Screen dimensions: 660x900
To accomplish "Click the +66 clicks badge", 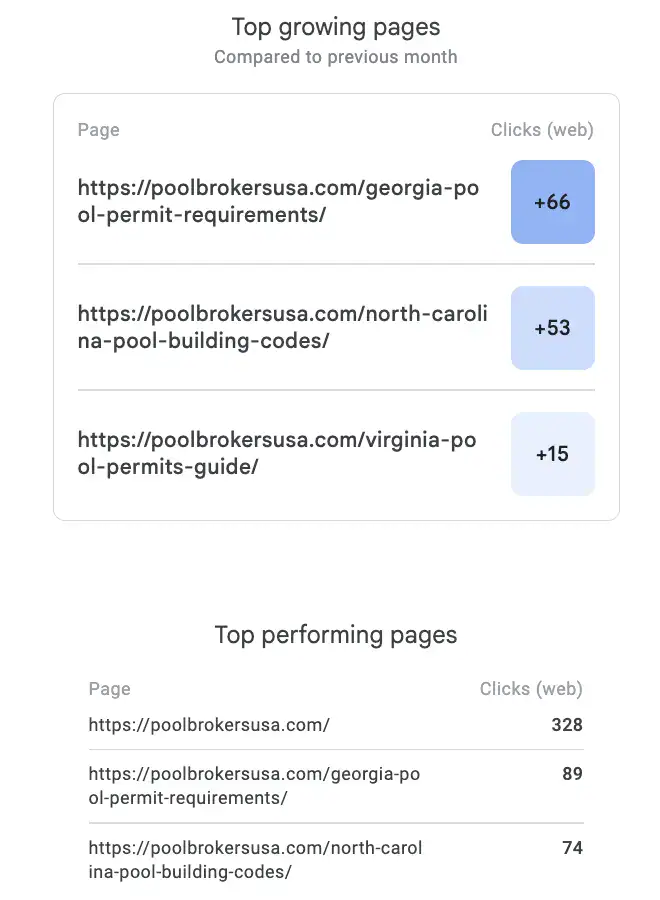I will pyautogui.click(x=552, y=202).
